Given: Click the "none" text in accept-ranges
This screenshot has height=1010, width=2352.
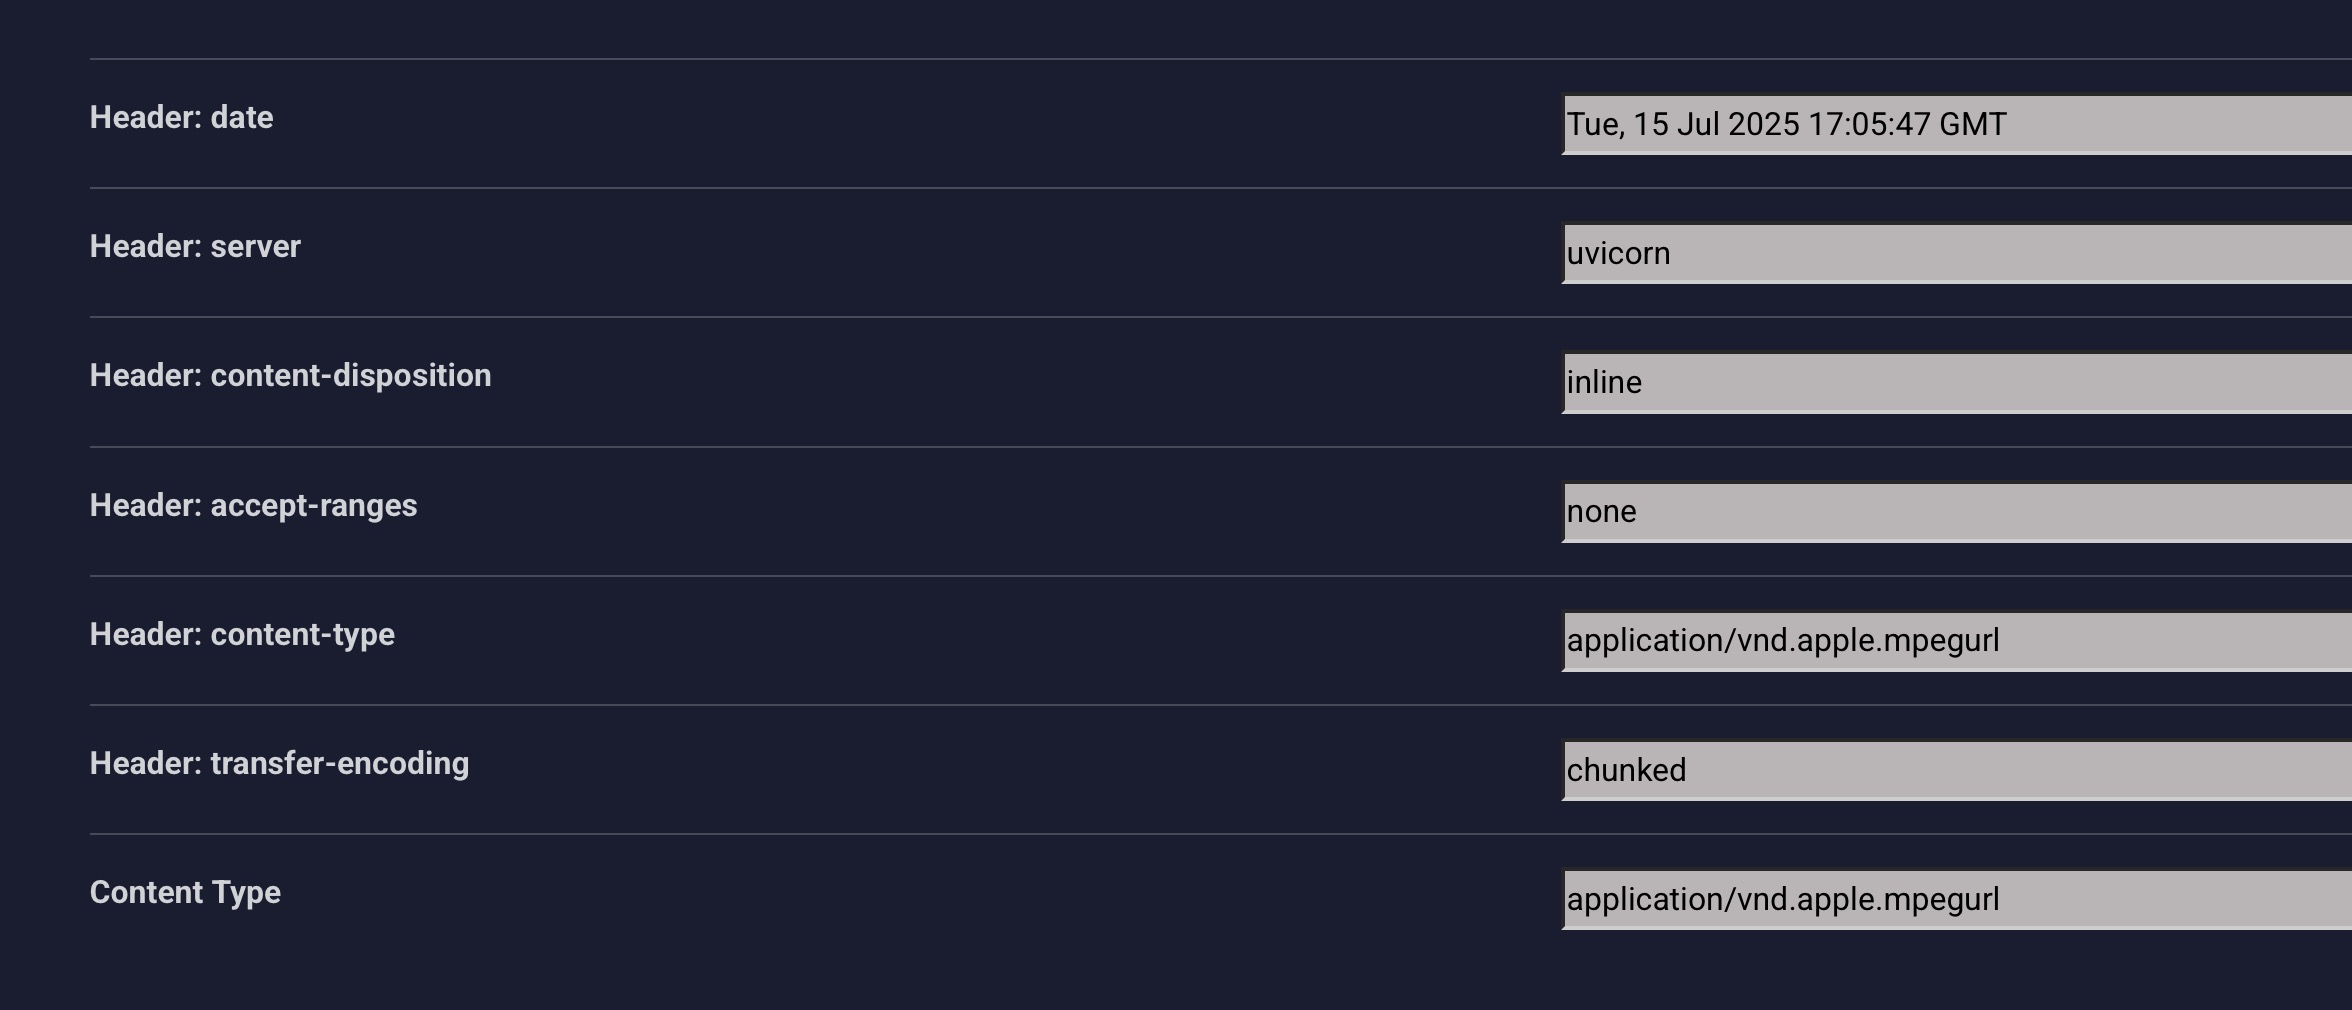Looking at the screenshot, I should 1601,511.
